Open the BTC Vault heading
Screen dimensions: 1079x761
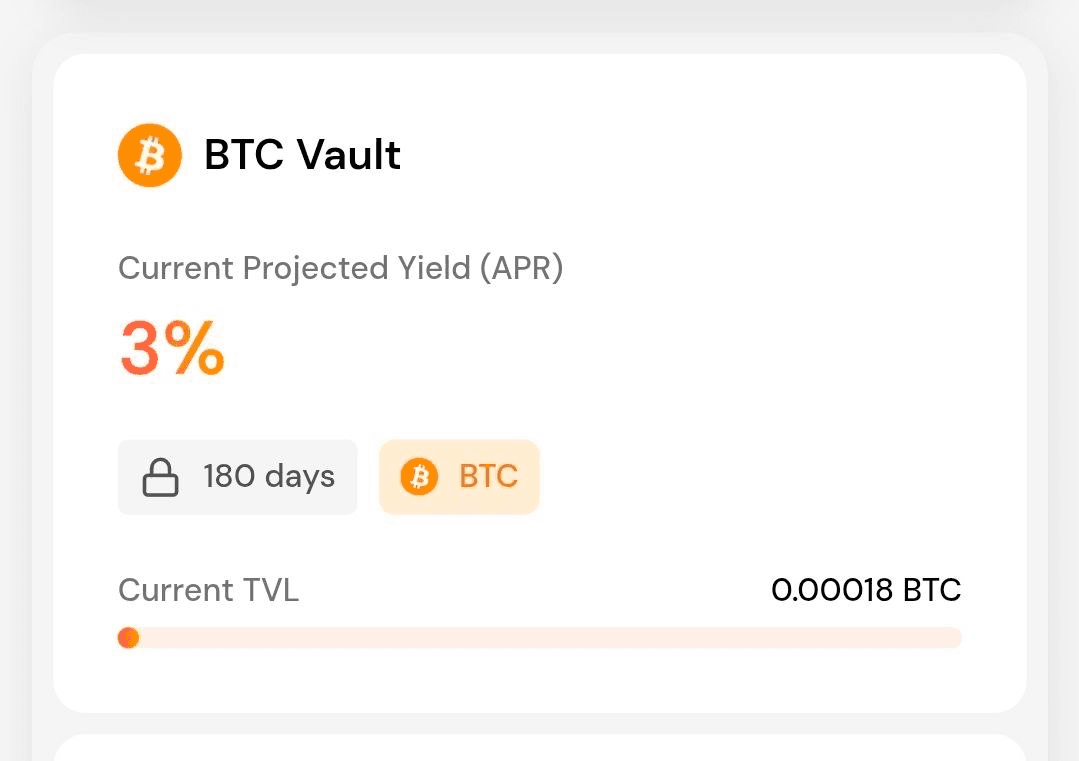point(302,156)
